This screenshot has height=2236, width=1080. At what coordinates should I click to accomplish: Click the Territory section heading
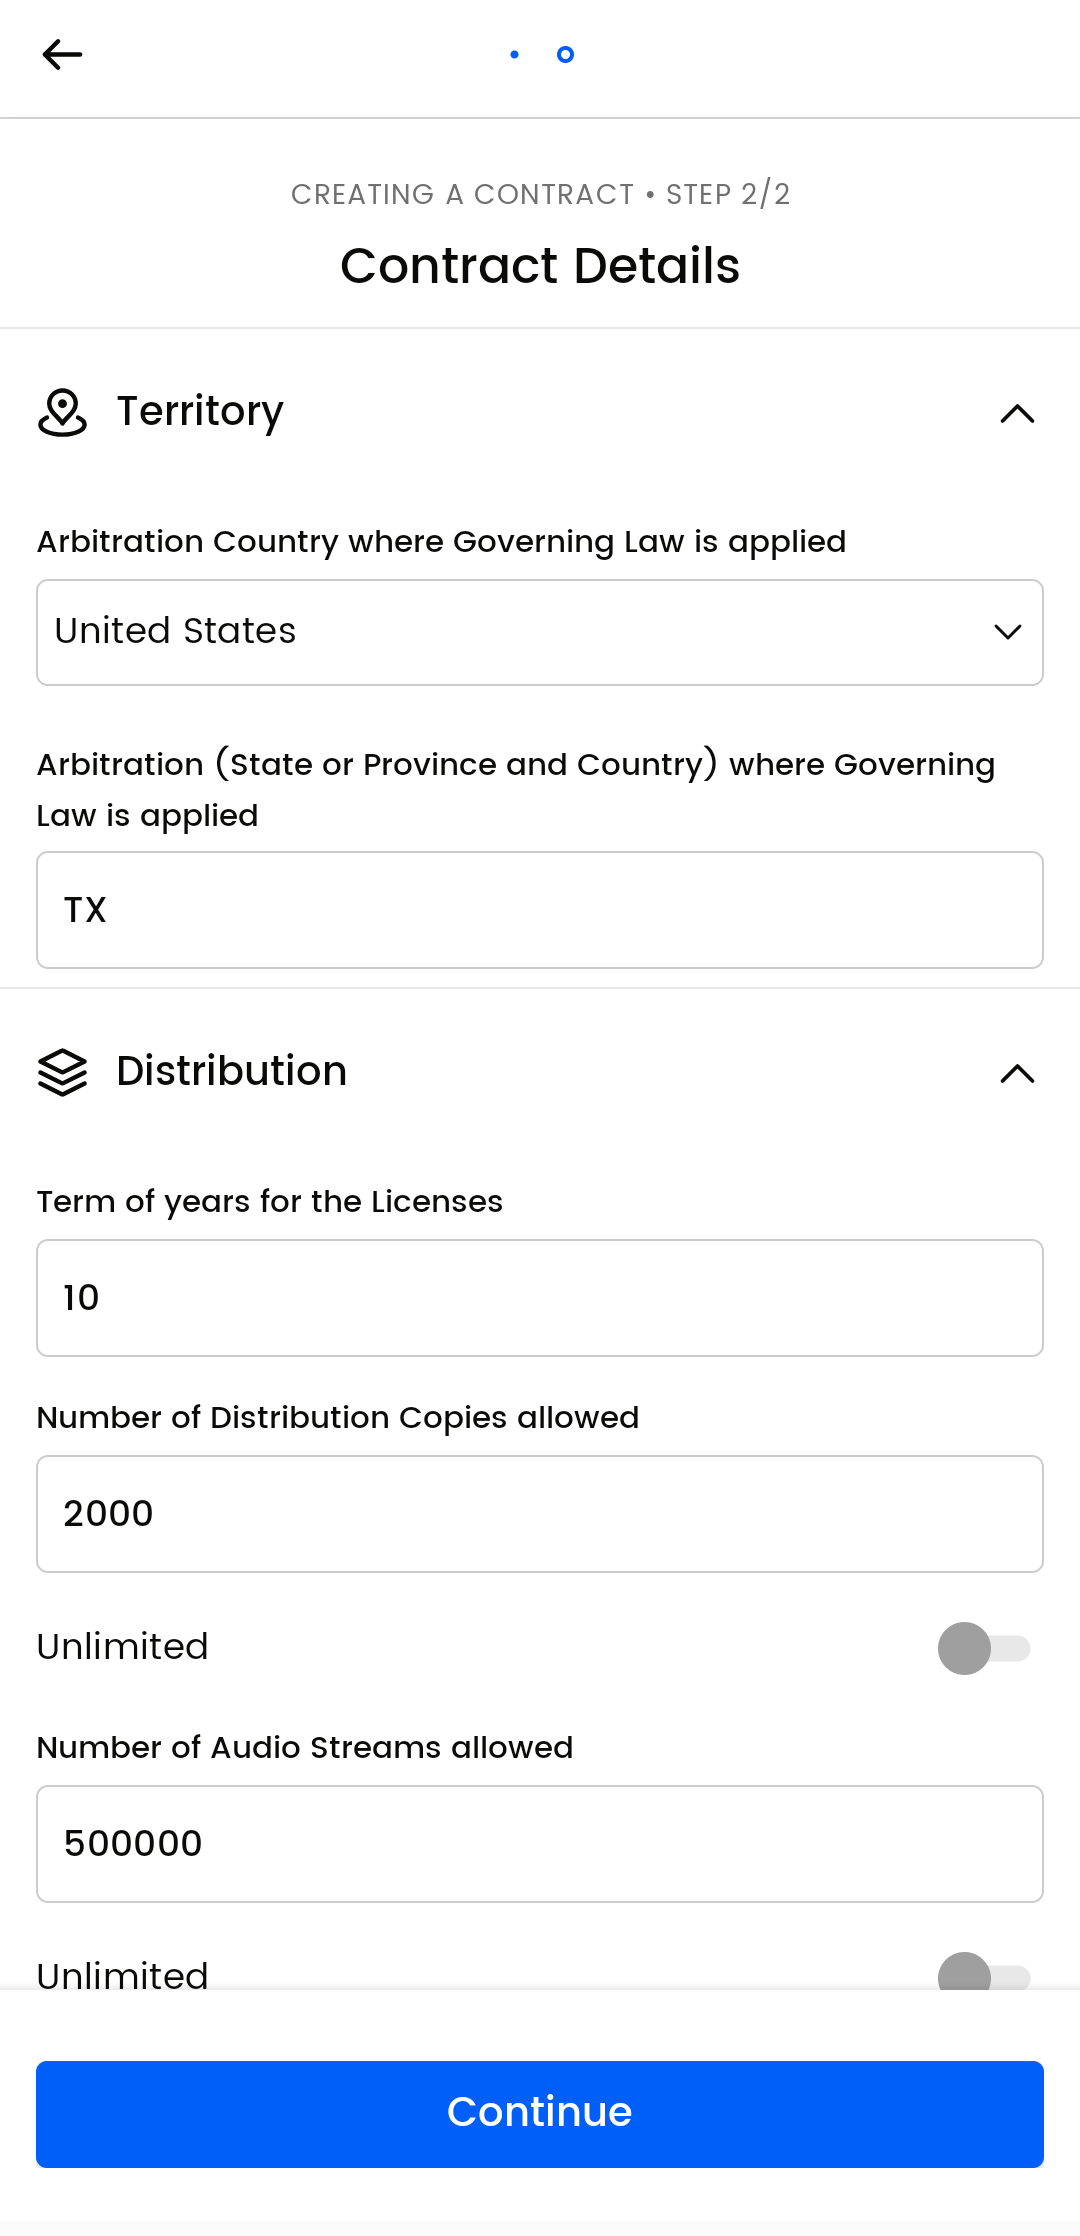[x=200, y=411]
